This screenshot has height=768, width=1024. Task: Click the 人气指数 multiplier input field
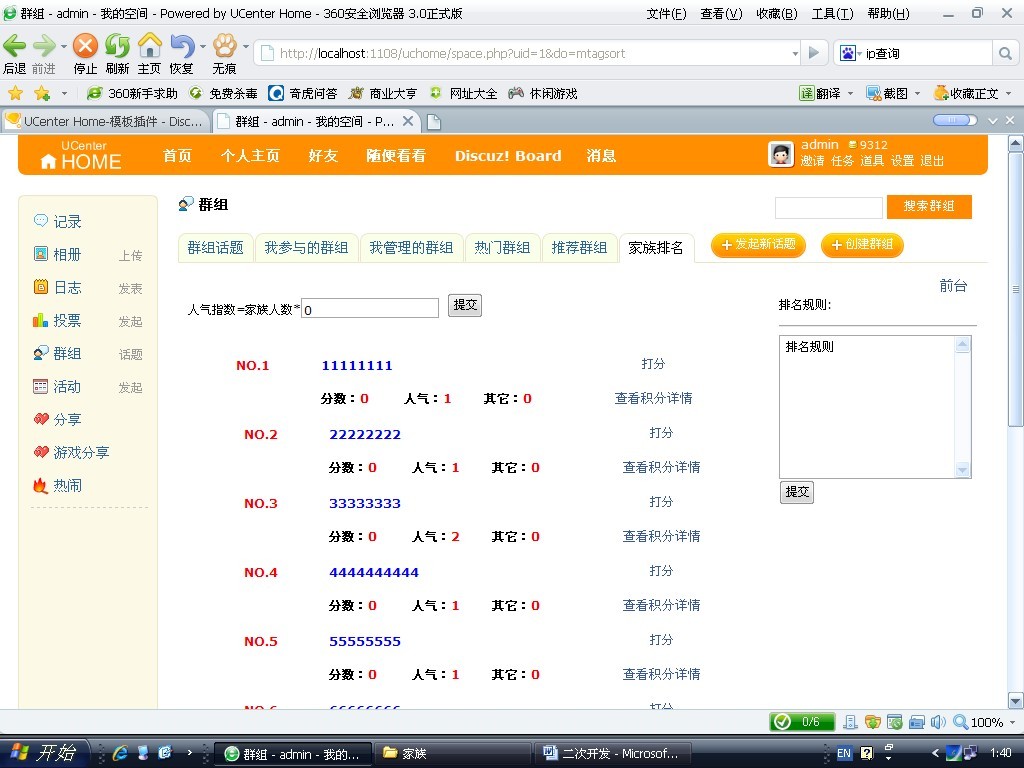point(370,308)
